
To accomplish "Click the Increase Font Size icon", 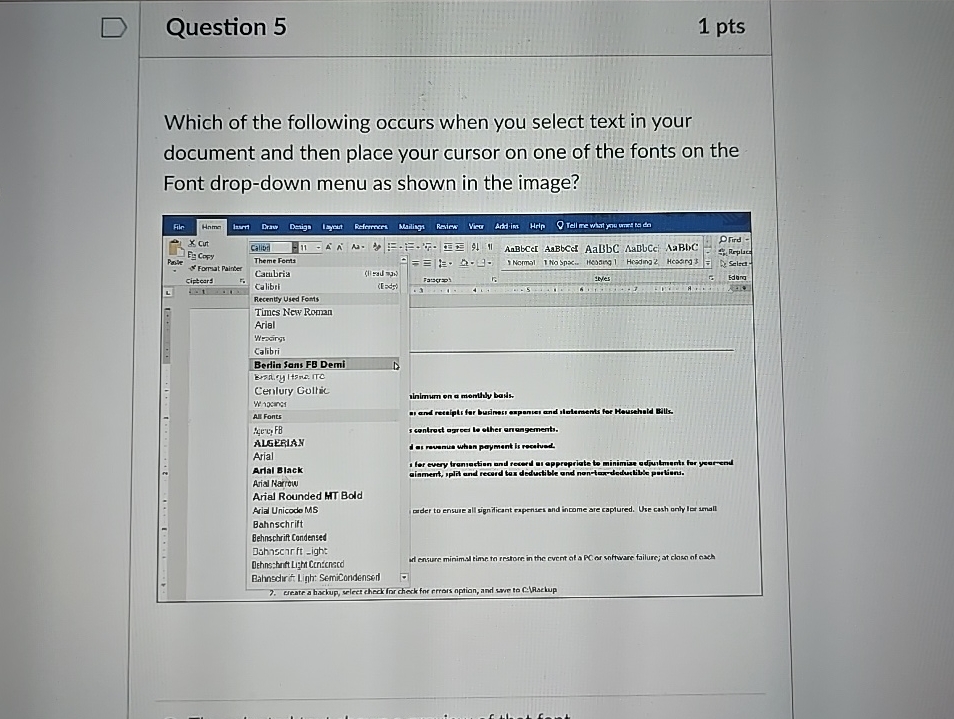I will [328, 246].
